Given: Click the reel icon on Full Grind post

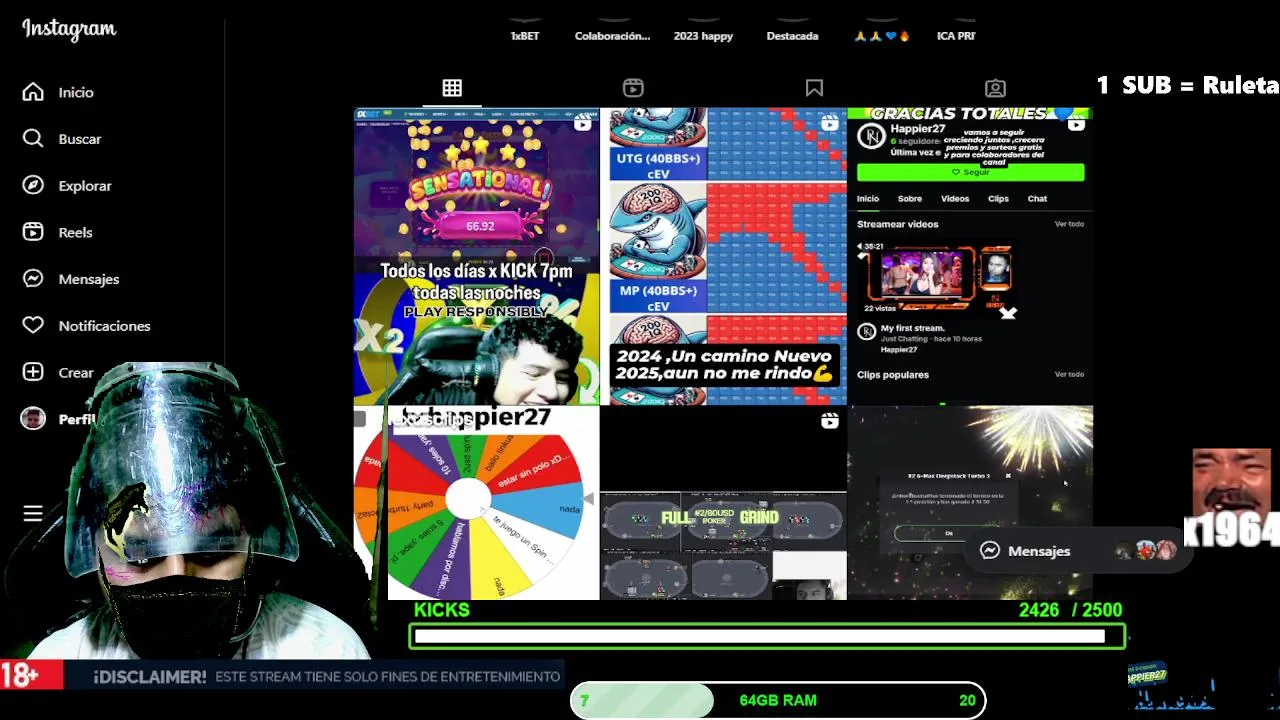Looking at the screenshot, I should coord(829,421).
